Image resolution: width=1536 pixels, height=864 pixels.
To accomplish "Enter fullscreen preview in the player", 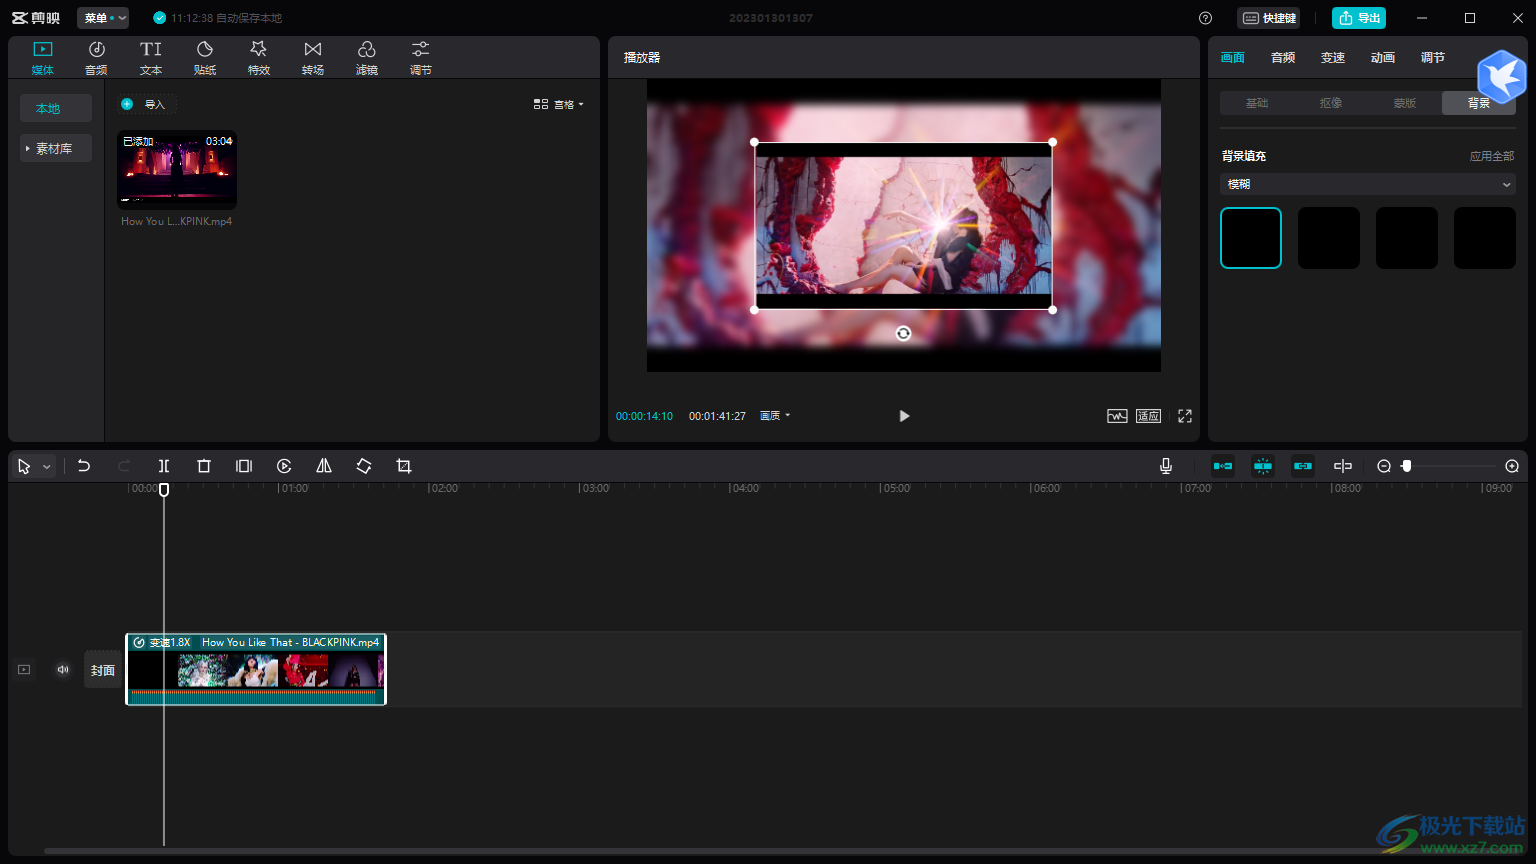I will [x=1185, y=416].
